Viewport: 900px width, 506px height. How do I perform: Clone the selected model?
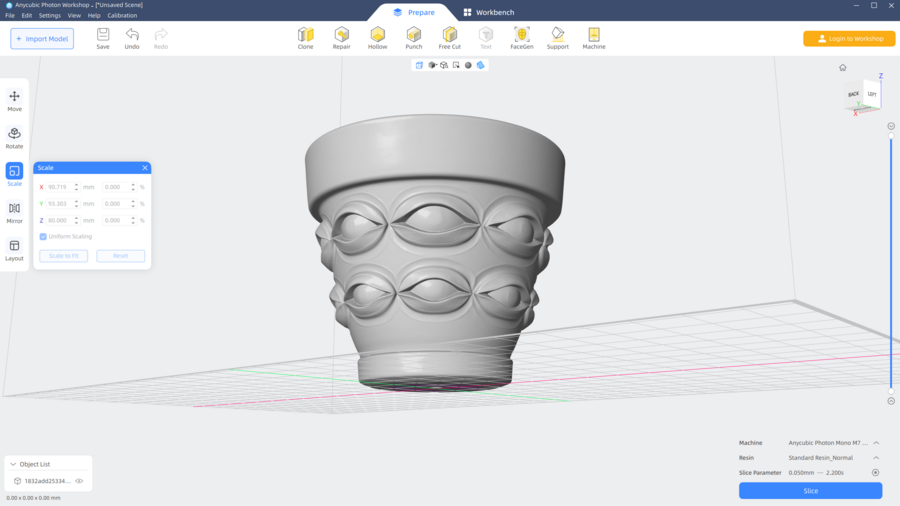tap(305, 38)
